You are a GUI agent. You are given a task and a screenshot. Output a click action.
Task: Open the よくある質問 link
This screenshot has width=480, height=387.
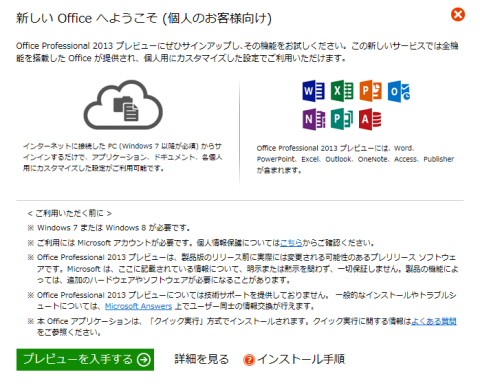pyautogui.click(x=434, y=321)
